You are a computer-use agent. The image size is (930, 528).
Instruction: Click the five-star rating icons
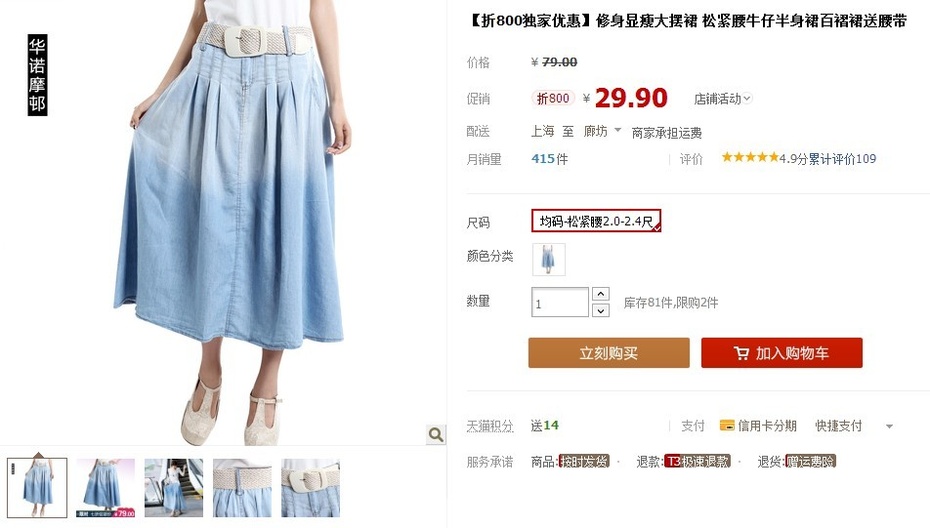[750, 157]
